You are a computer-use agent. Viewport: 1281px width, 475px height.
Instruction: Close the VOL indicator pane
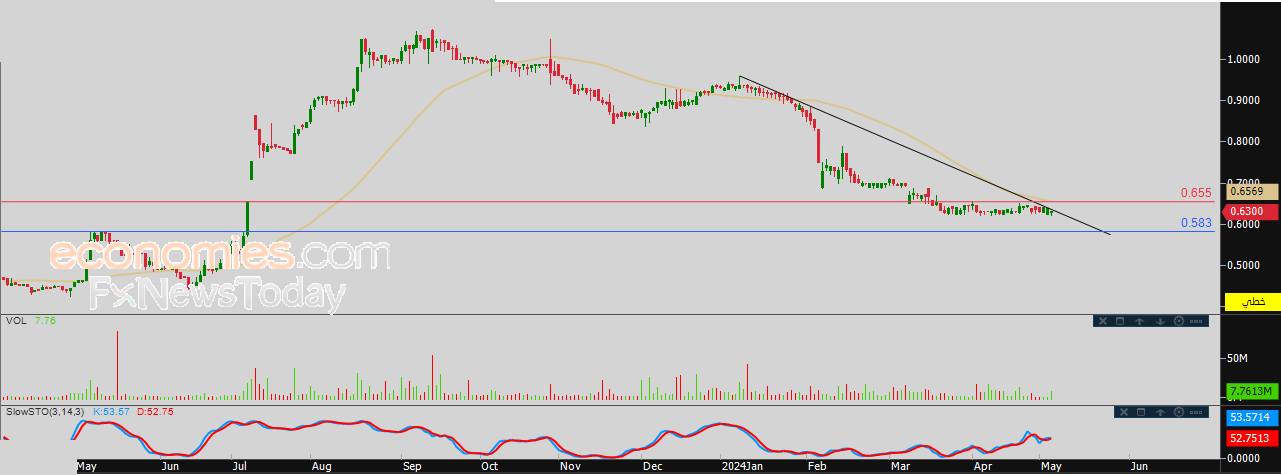pos(1103,321)
